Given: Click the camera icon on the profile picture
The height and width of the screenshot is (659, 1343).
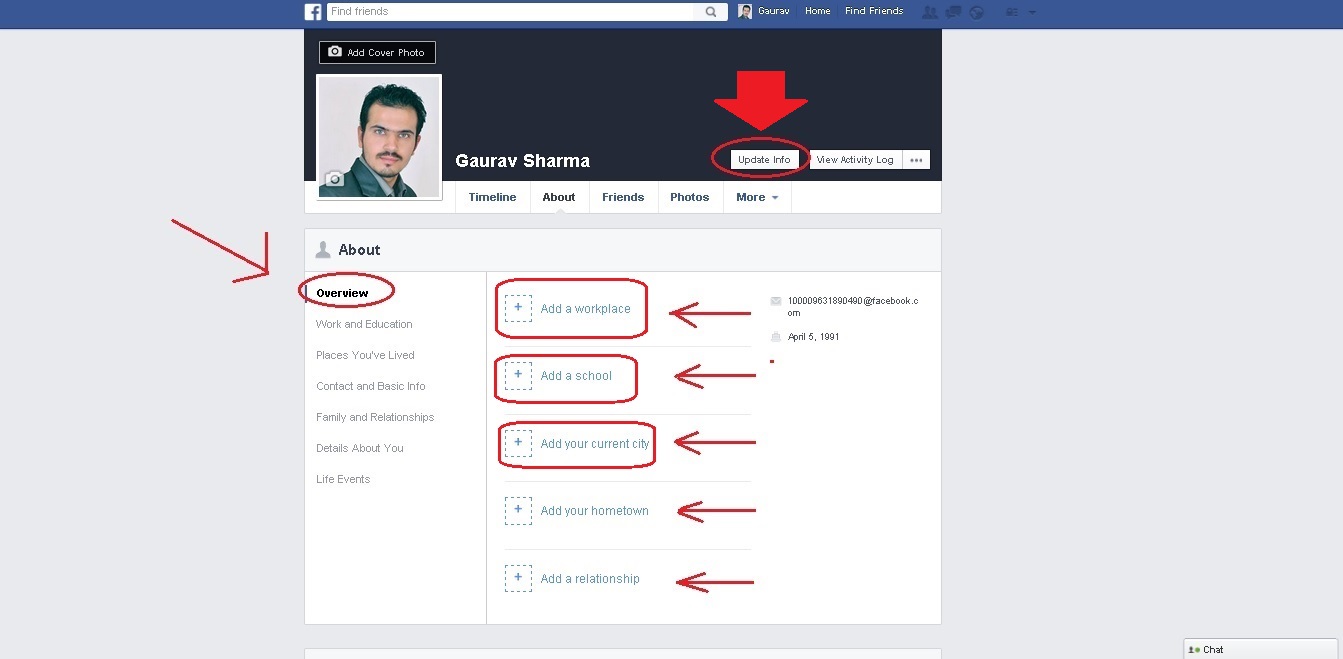Looking at the screenshot, I should click(334, 179).
